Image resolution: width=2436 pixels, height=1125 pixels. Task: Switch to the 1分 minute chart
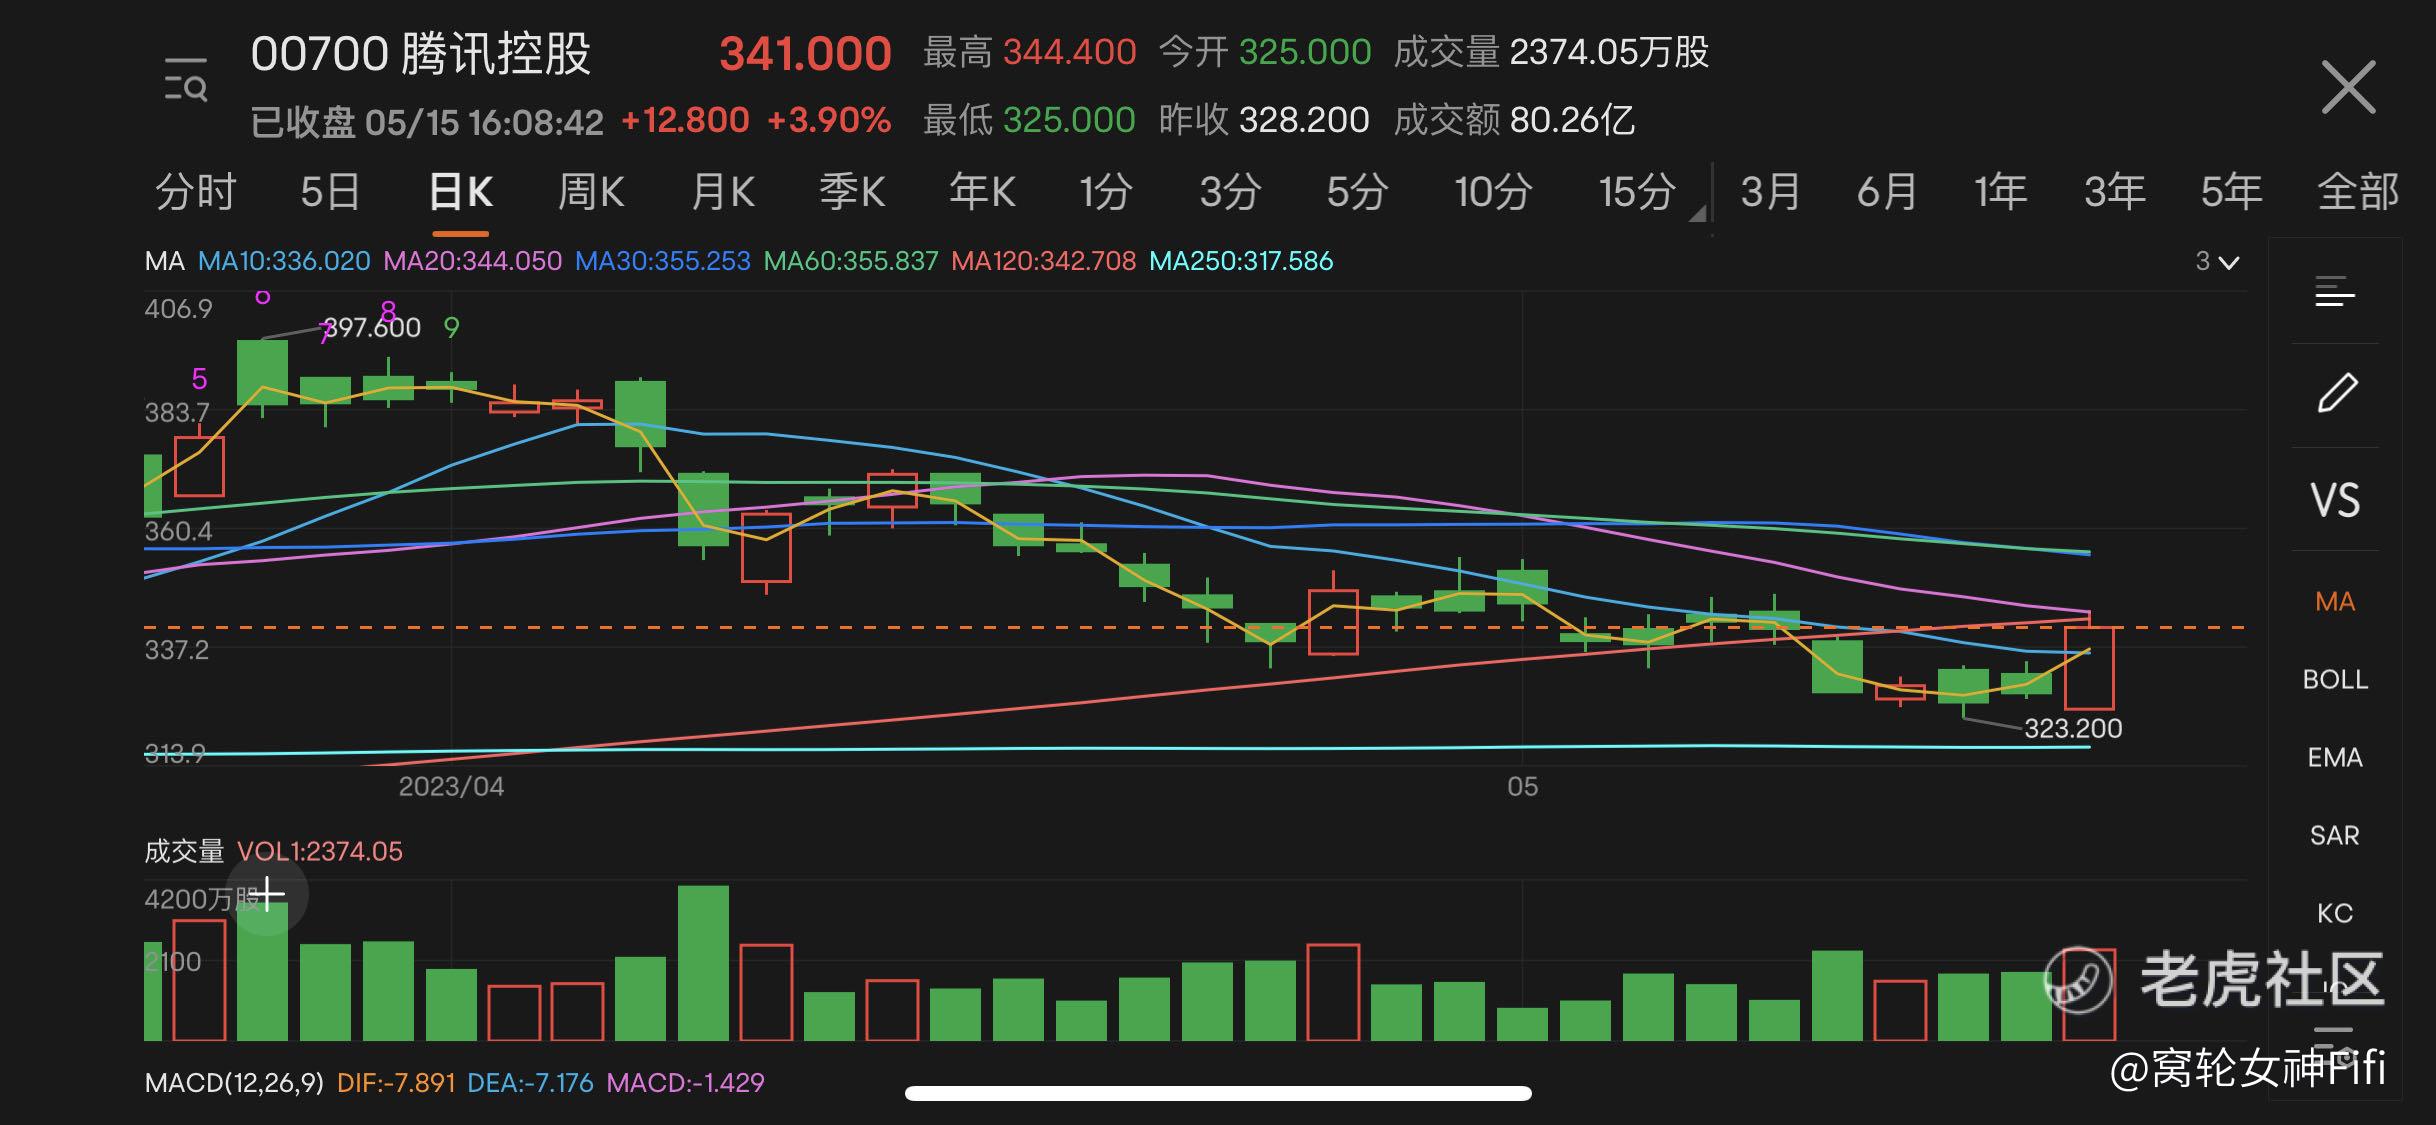pyautogui.click(x=1106, y=191)
